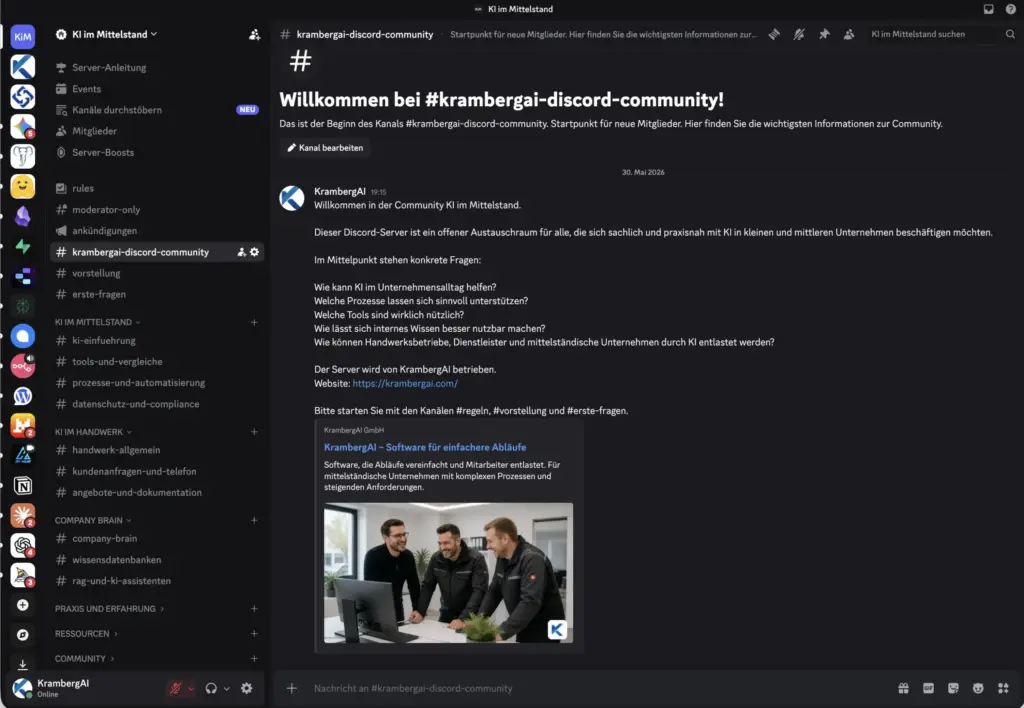Select the rules channel

(x=157, y=188)
